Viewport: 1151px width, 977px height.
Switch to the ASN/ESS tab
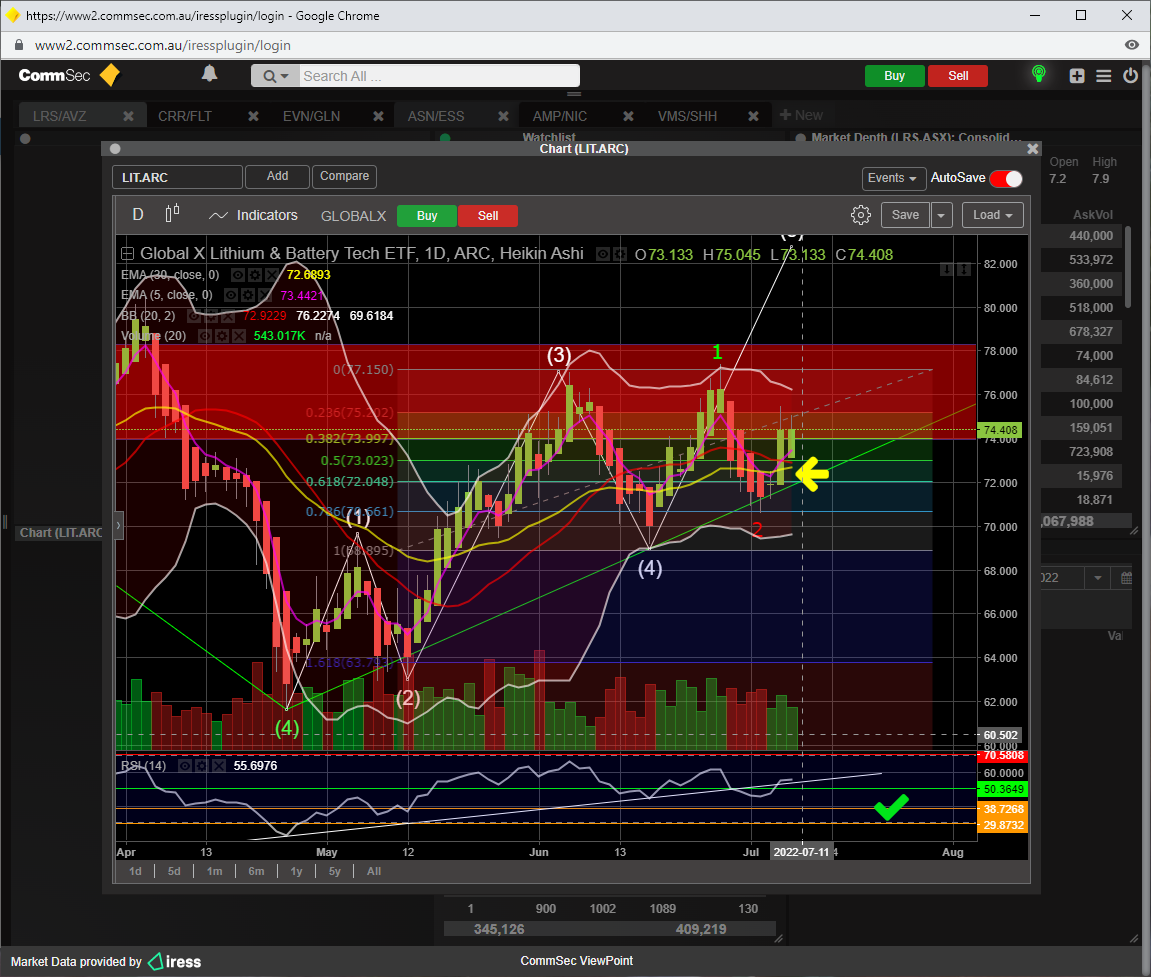pos(436,116)
